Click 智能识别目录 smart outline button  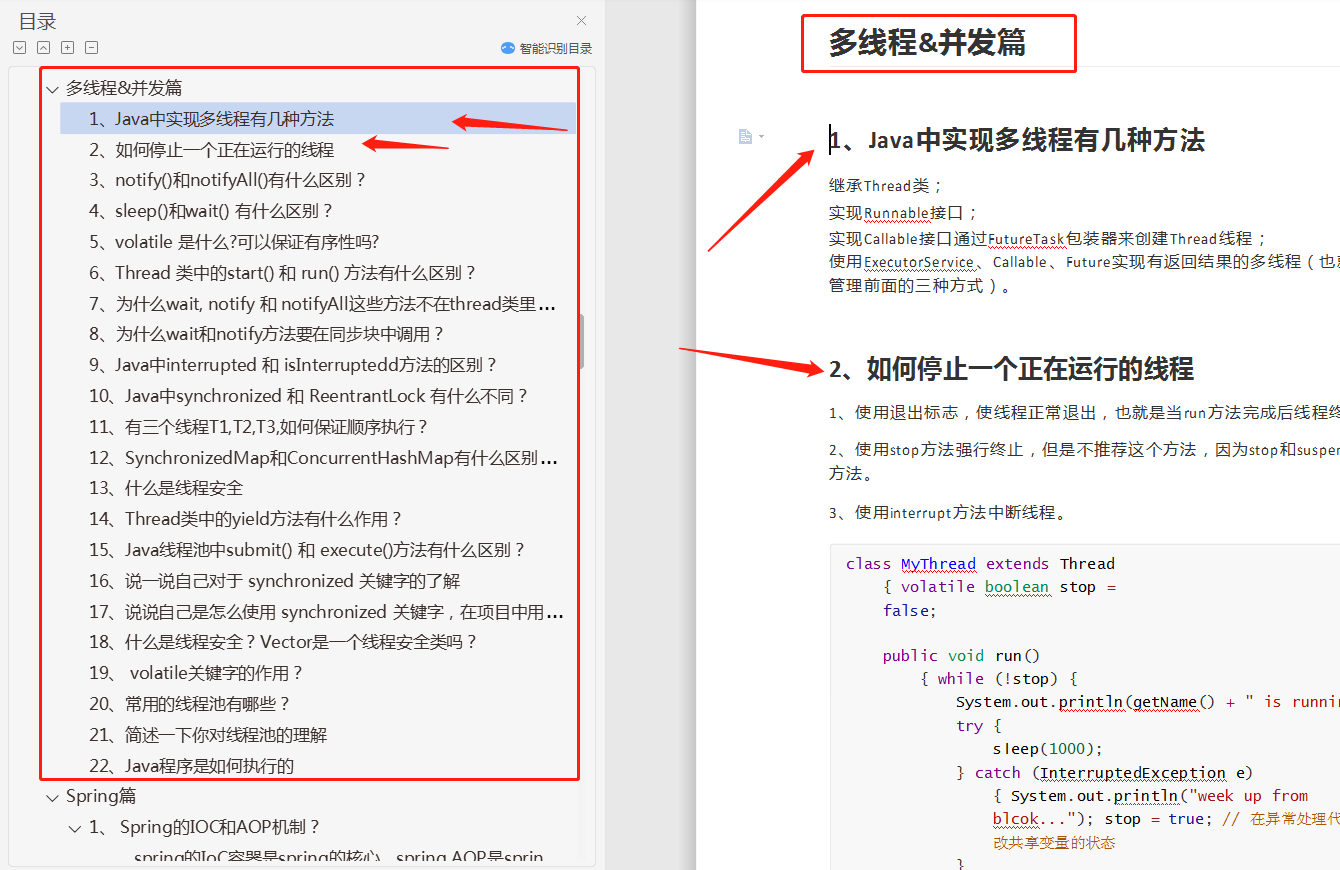point(546,48)
